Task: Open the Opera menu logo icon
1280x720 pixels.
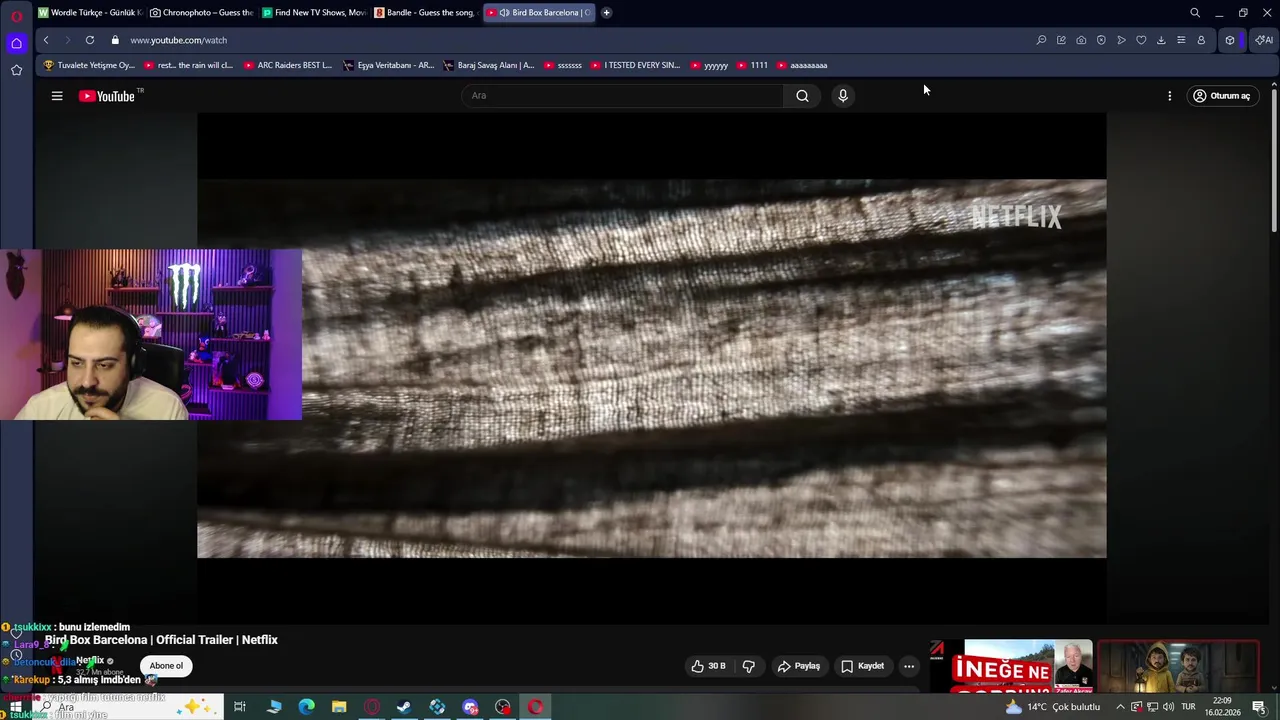Action: [x=16, y=16]
